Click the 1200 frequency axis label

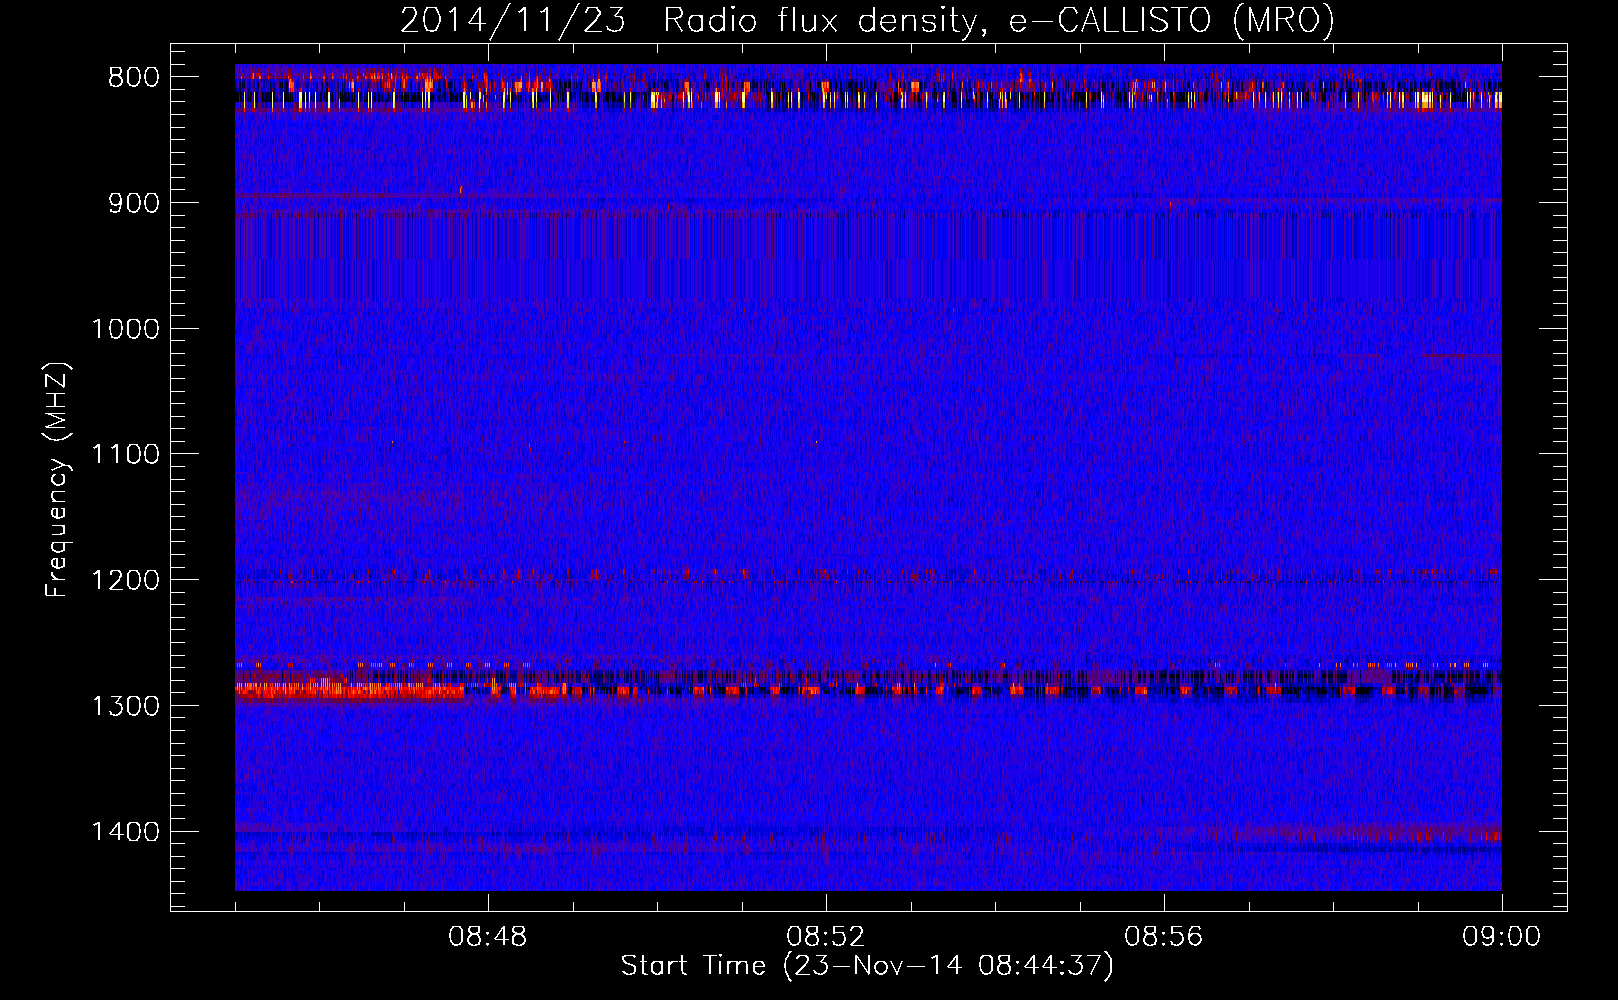pyautogui.click(x=125, y=580)
